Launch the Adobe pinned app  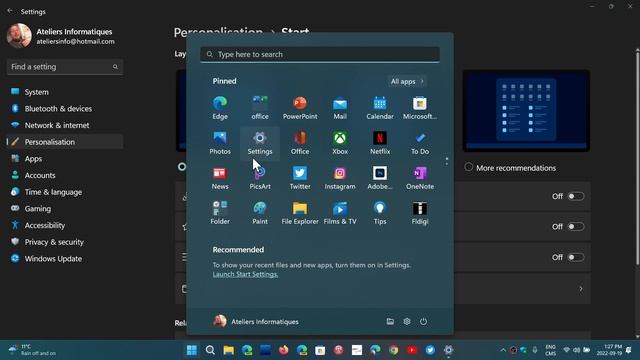point(380,178)
